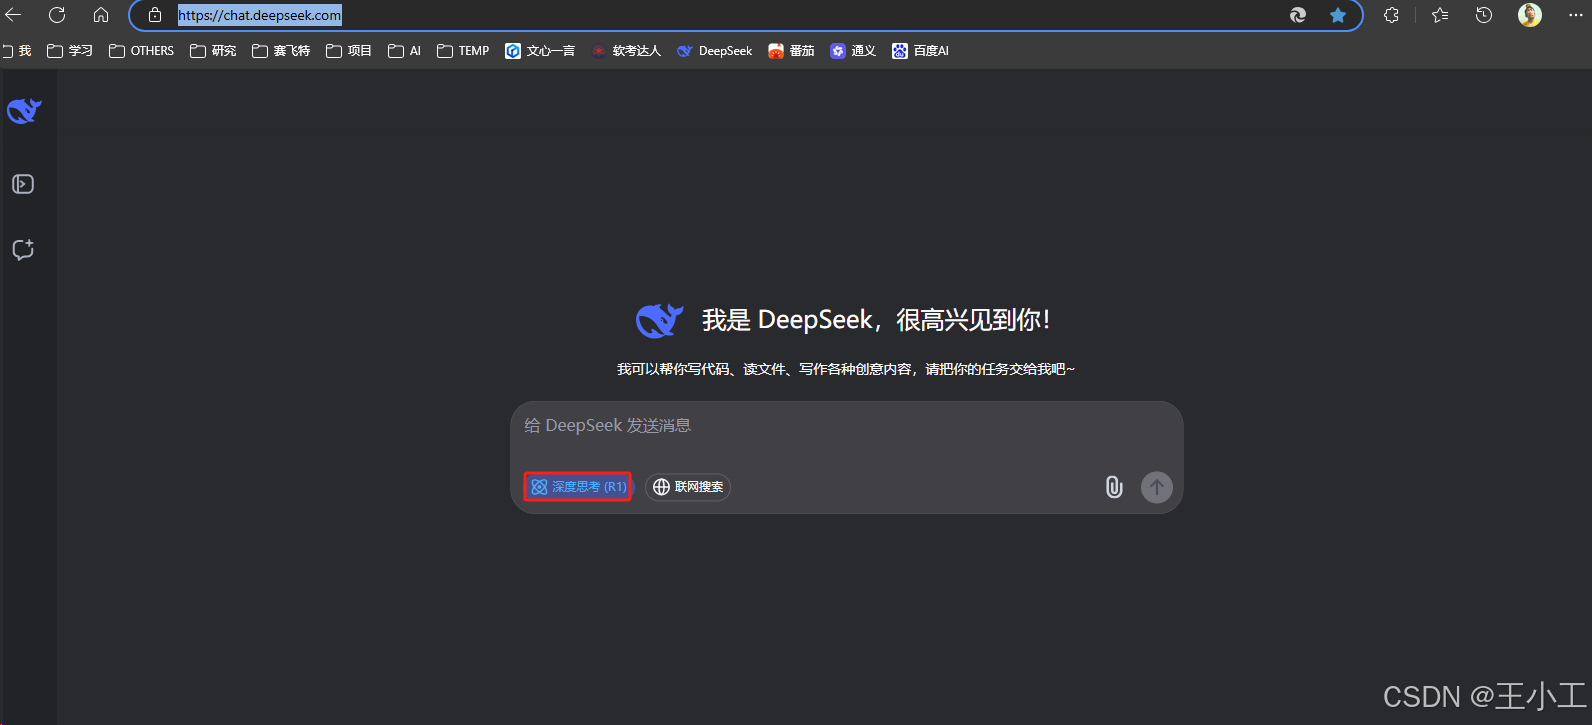Open the 文心一言 bookmark
The width and height of the screenshot is (1592, 725).
coord(540,51)
